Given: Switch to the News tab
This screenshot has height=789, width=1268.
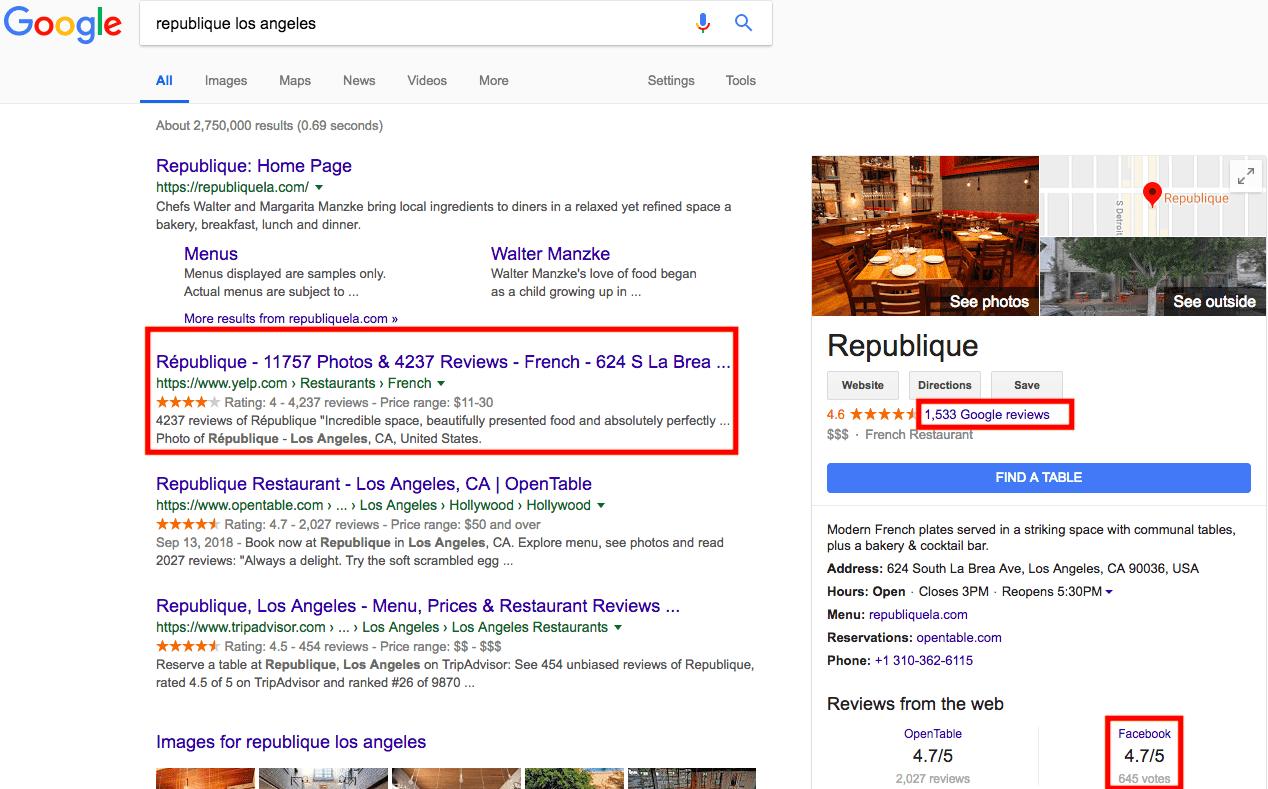Looking at the screenshot, I should coord(359,81).
